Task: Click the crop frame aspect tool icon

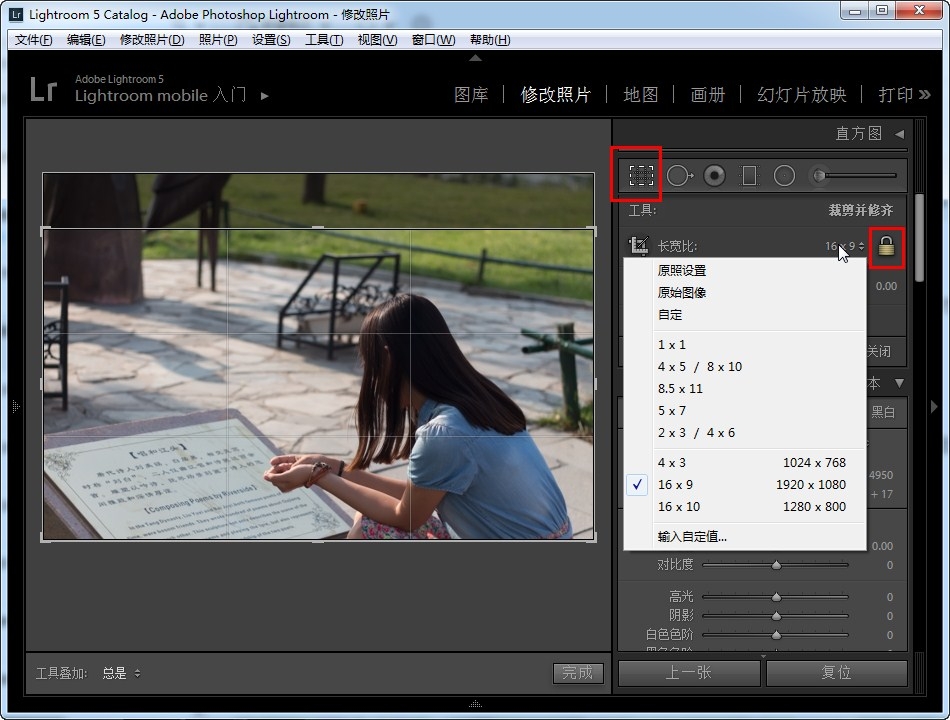Action: [x=638, y=246]
